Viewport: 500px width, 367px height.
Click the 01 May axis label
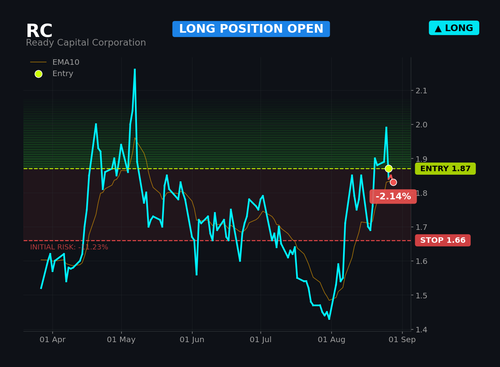click(121, 340)
